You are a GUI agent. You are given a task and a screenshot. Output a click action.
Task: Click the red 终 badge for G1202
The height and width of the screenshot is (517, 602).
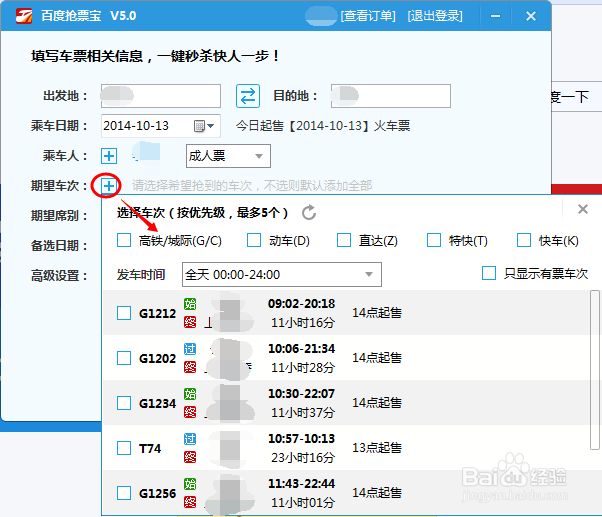click(x=190, y=367)
